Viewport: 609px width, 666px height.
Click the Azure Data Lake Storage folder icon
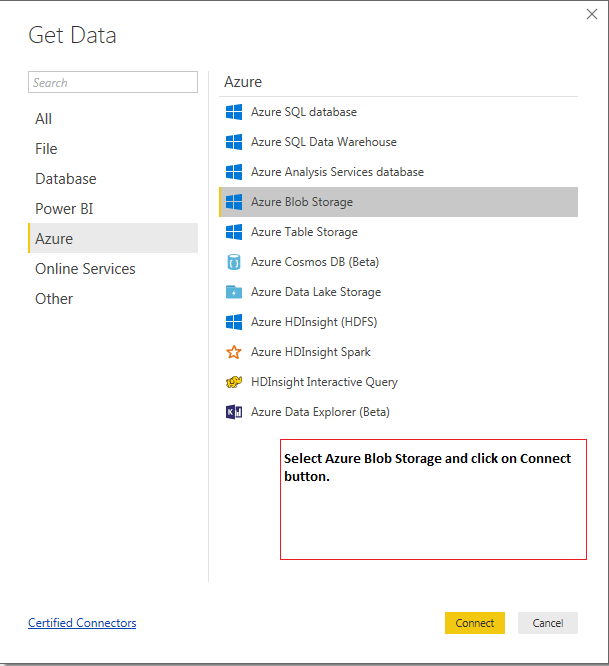[234, 292]
